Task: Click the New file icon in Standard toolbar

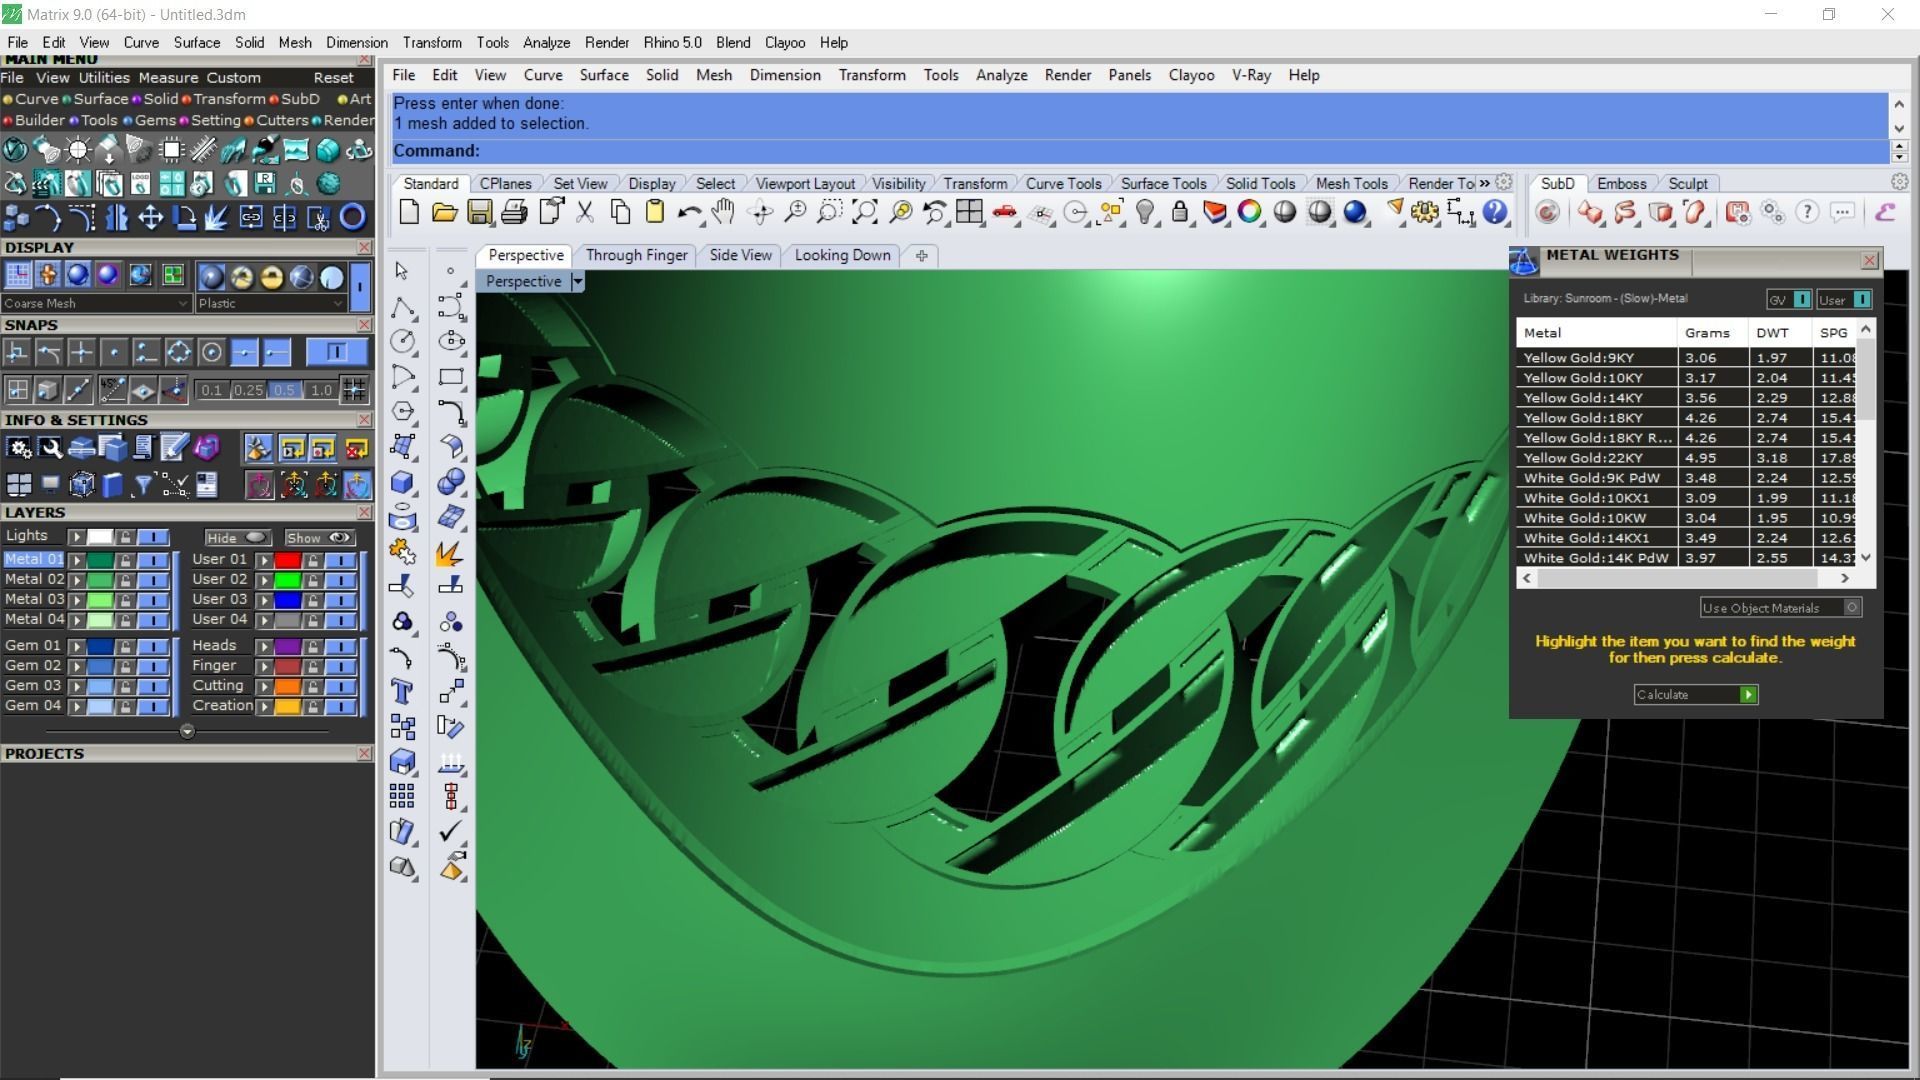Action: coord(409,212)
